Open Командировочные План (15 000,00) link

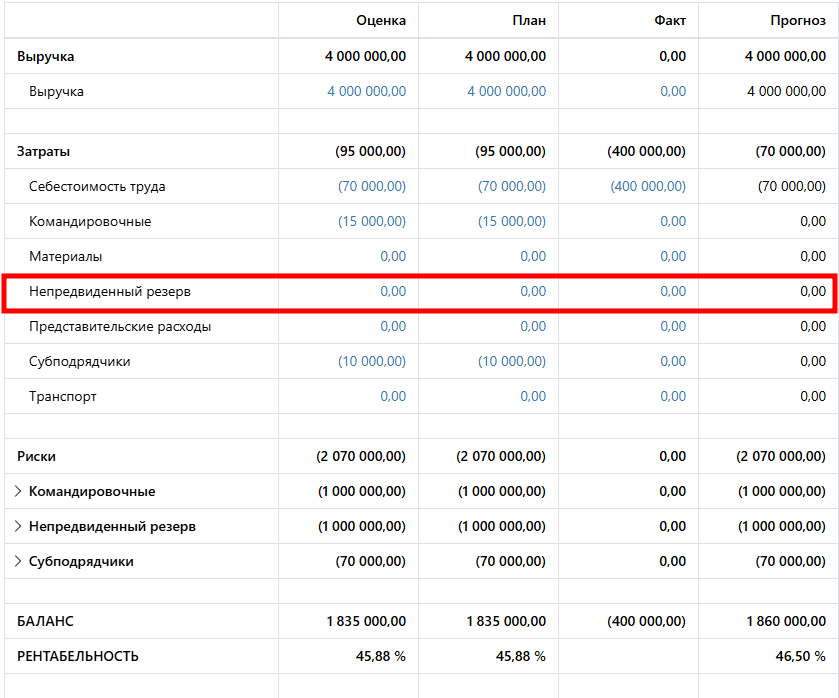coord(512,221)
